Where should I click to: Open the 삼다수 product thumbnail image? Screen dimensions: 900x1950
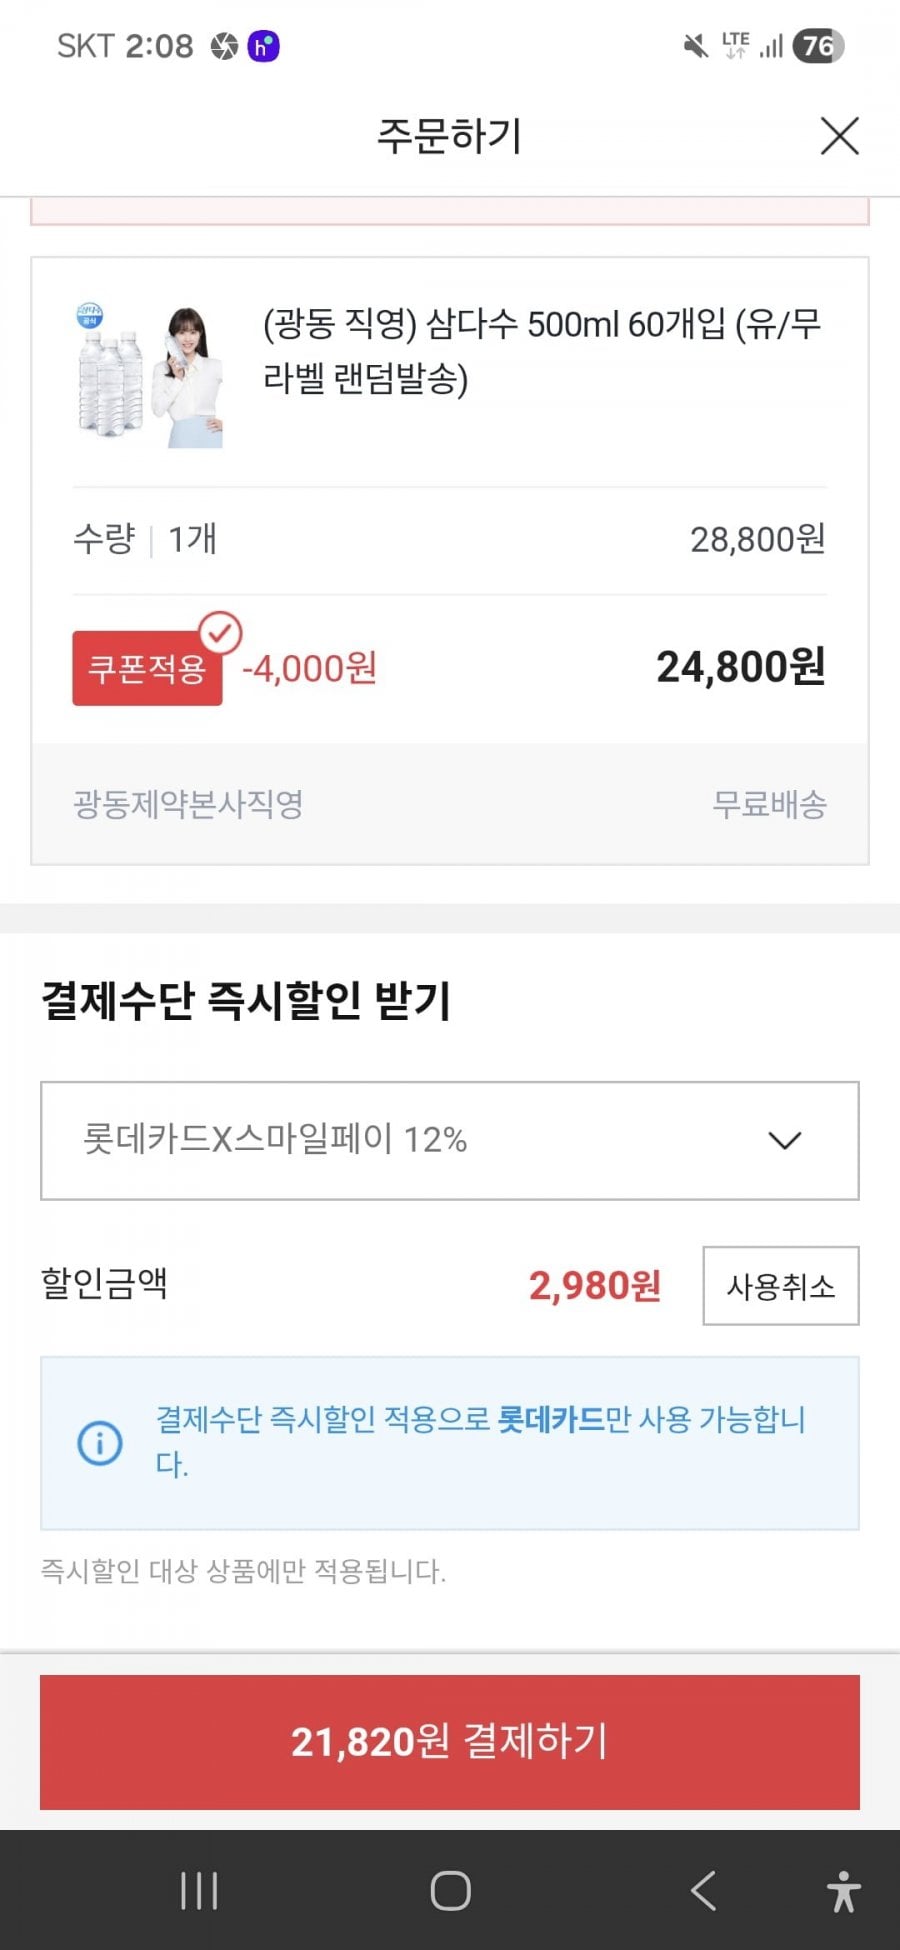[x=150, y=375]
